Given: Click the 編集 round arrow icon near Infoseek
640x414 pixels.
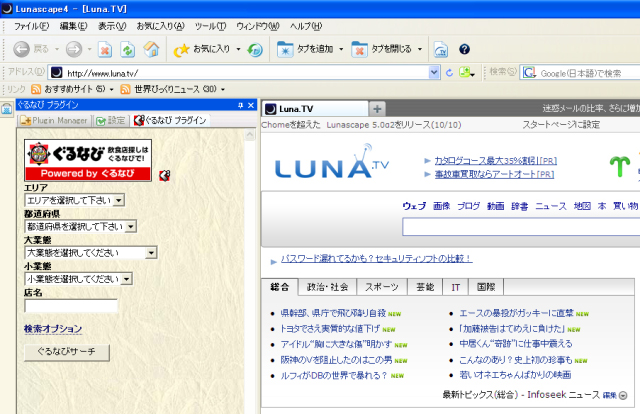Looking at the screenshot, I should [623, 395].
